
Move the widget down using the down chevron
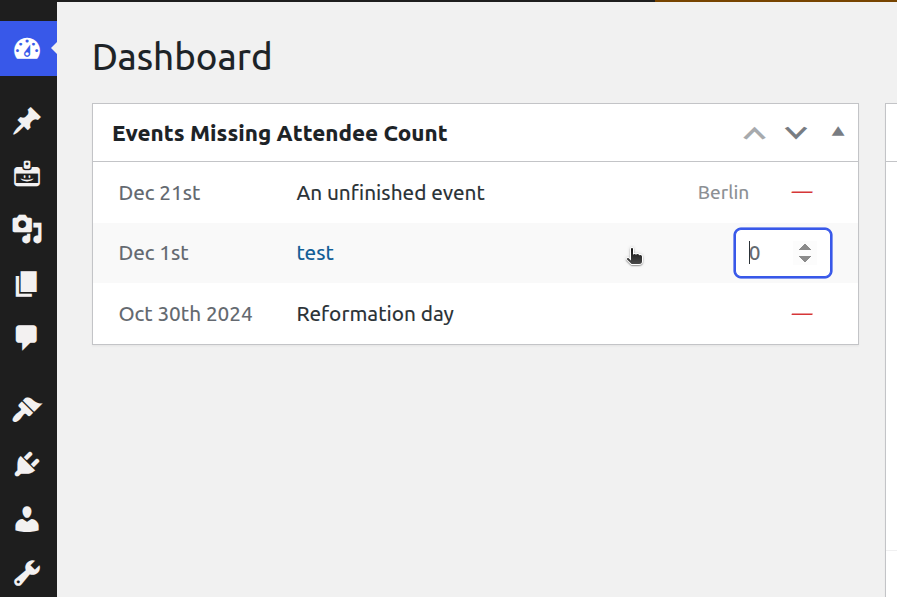(795, 132)
